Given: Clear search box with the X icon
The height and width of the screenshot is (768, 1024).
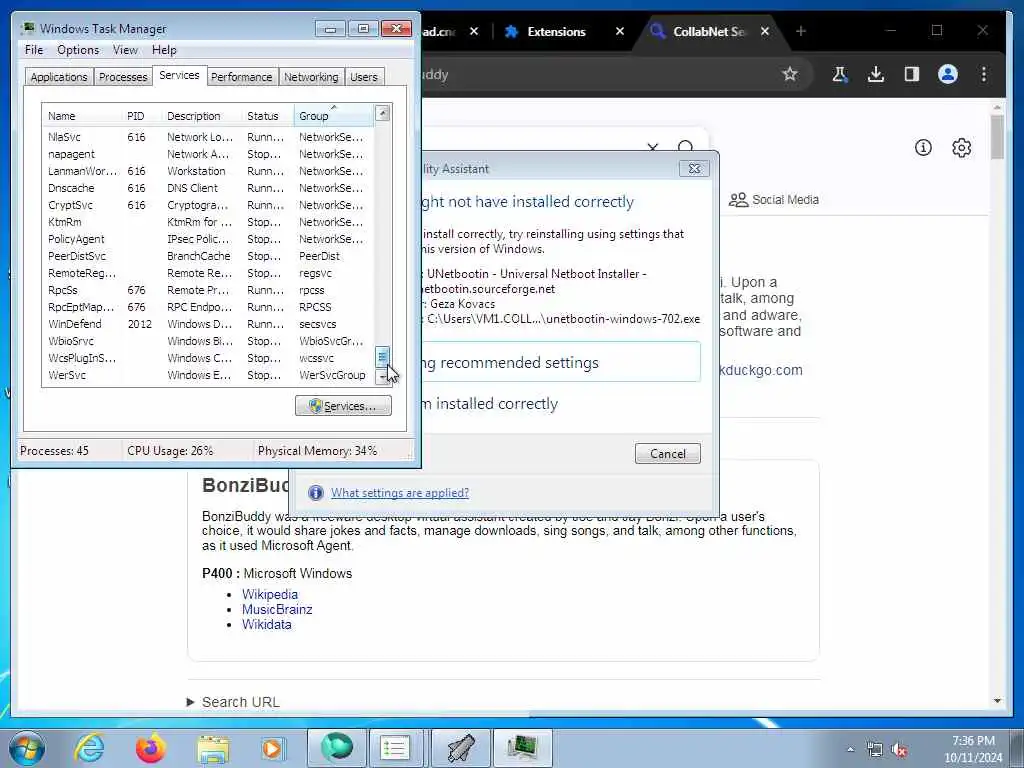Looking at the screenshot, I should 652,146.
